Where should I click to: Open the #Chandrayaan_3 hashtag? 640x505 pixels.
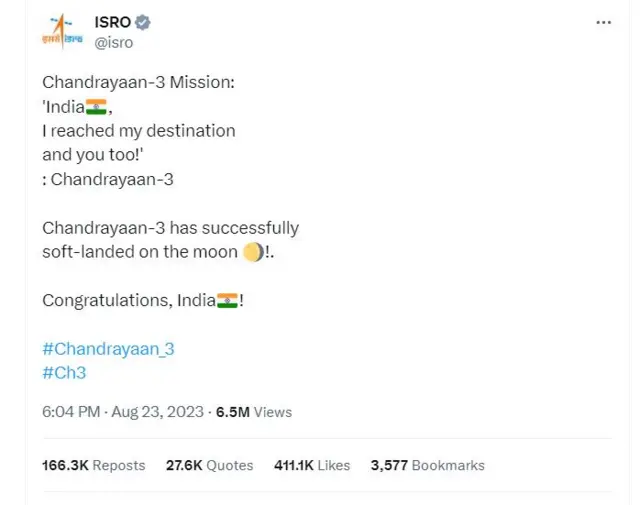[108, 349]
